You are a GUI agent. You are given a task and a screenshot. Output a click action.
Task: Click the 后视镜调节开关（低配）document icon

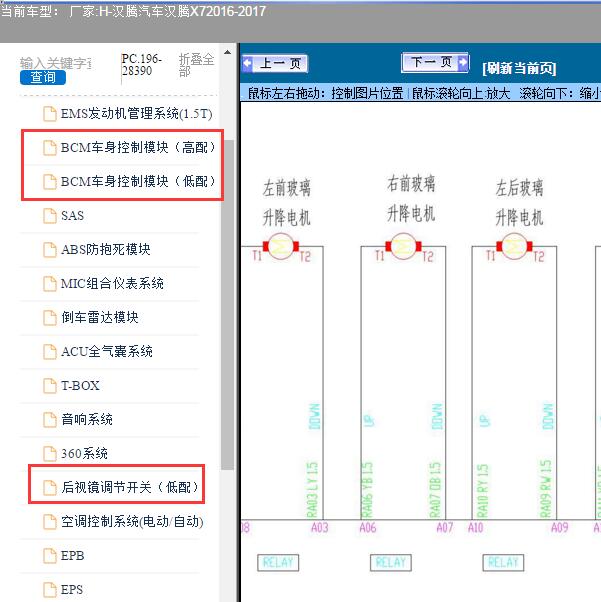50,488
